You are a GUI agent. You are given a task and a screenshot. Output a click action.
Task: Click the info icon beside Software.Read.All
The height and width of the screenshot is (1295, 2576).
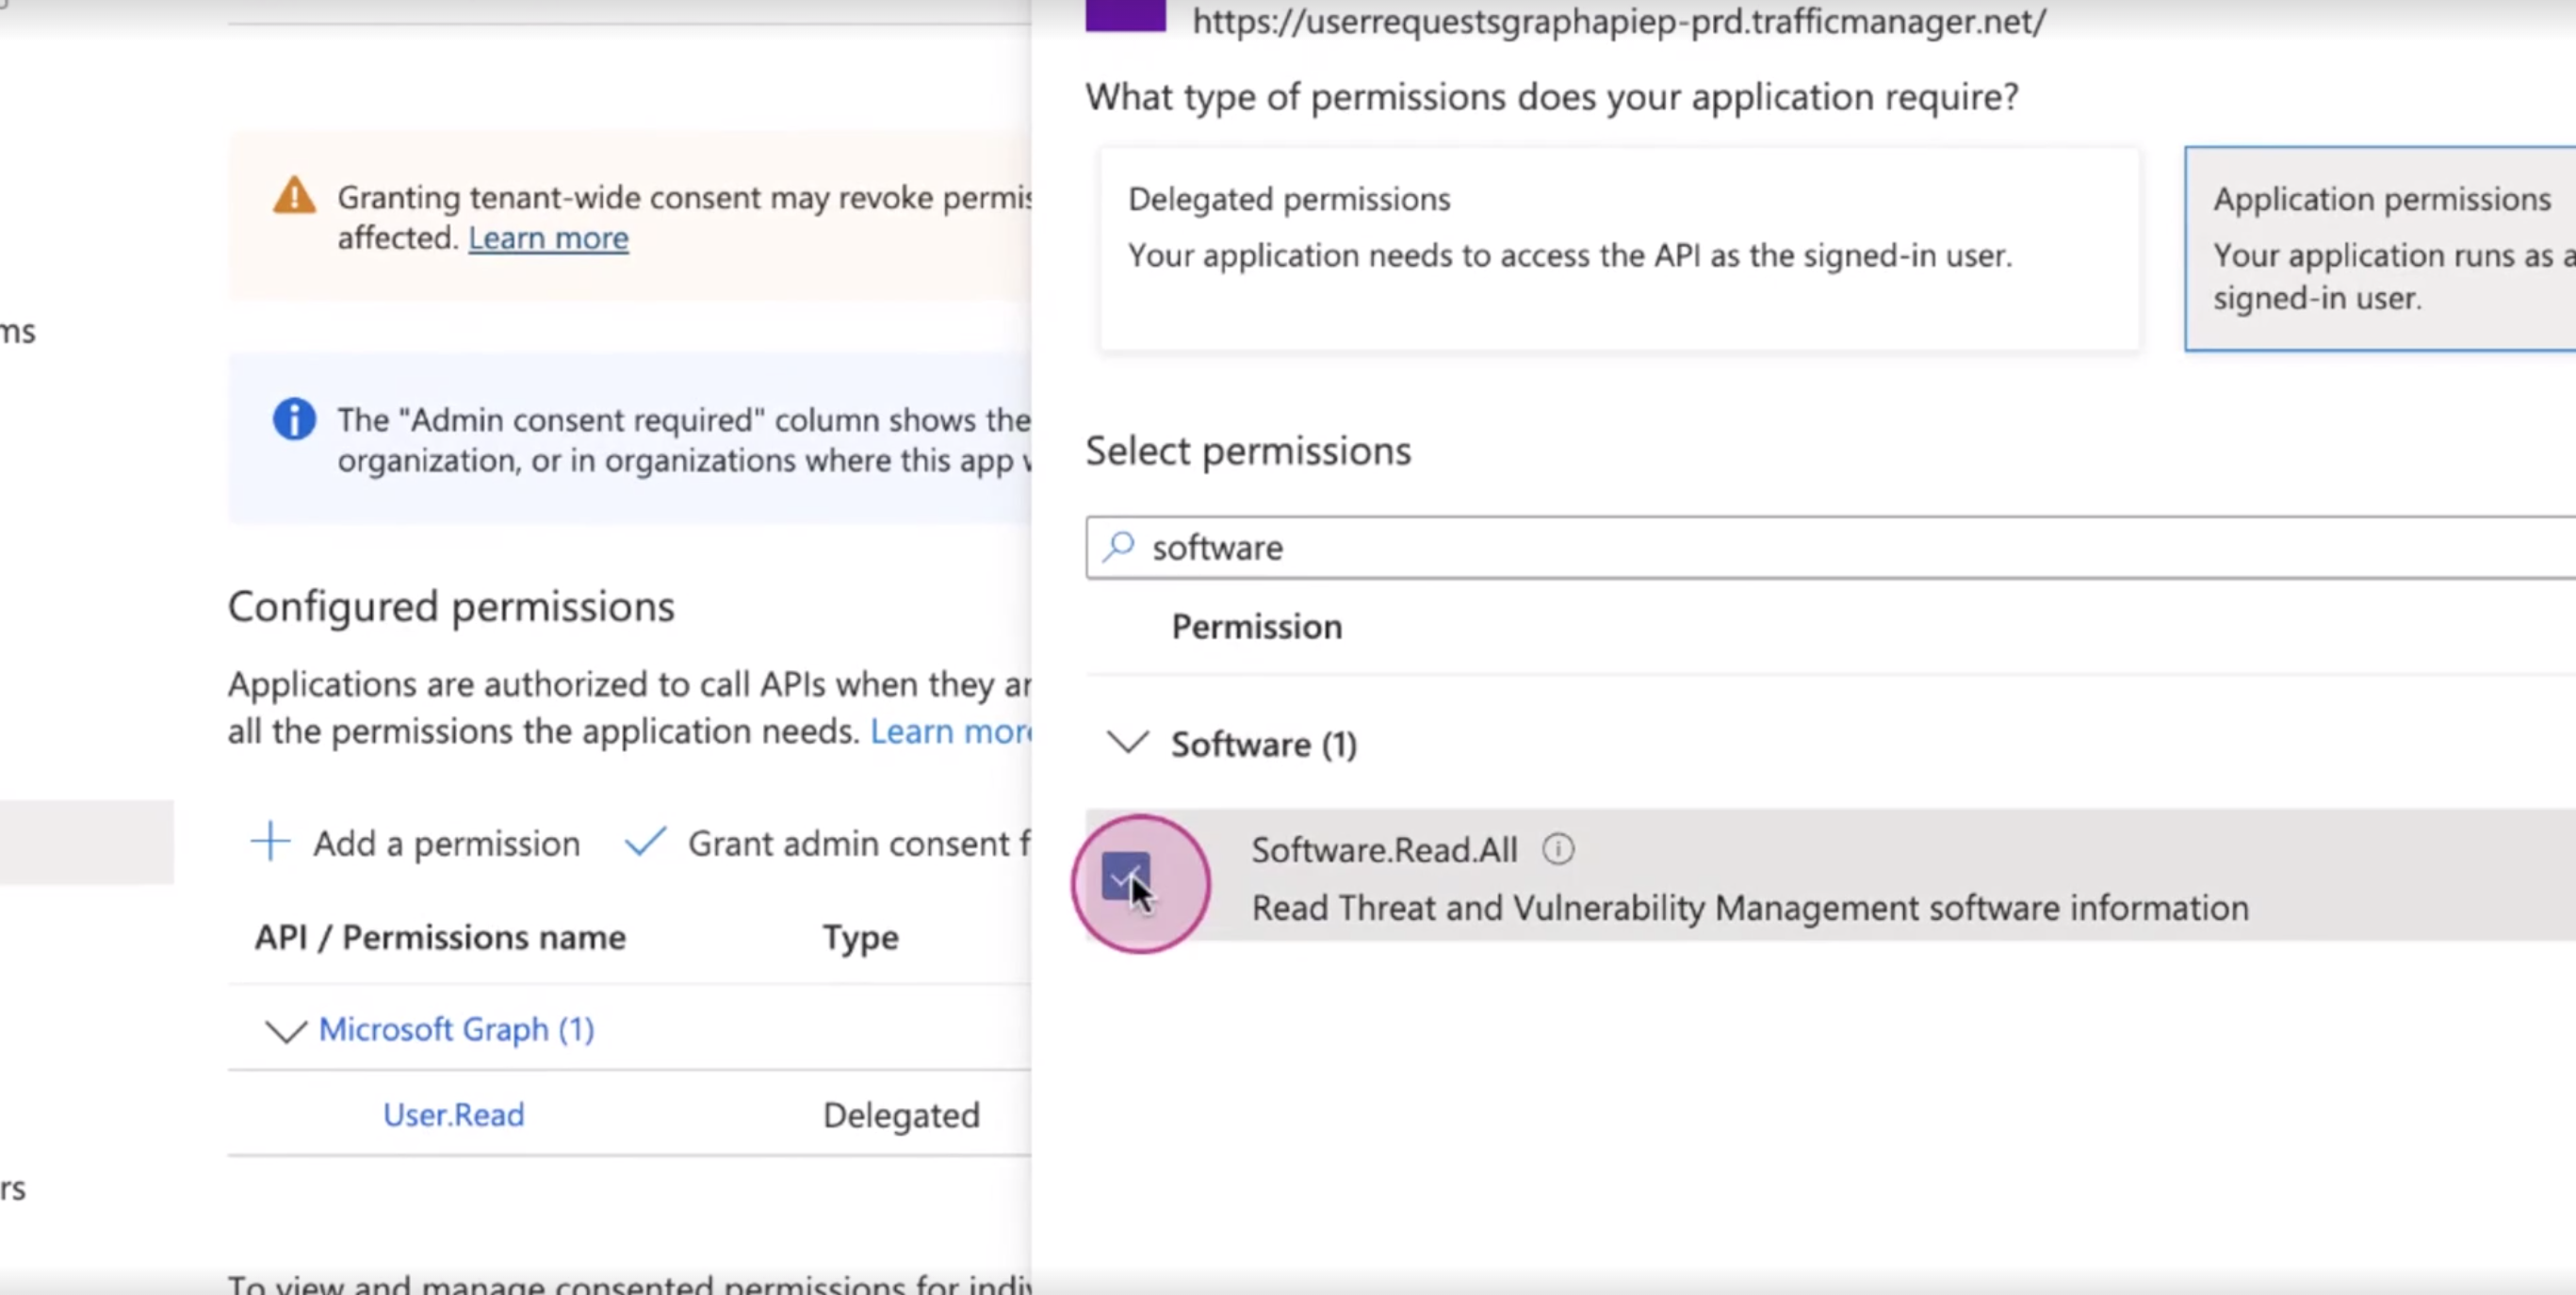pos(1558,849)
